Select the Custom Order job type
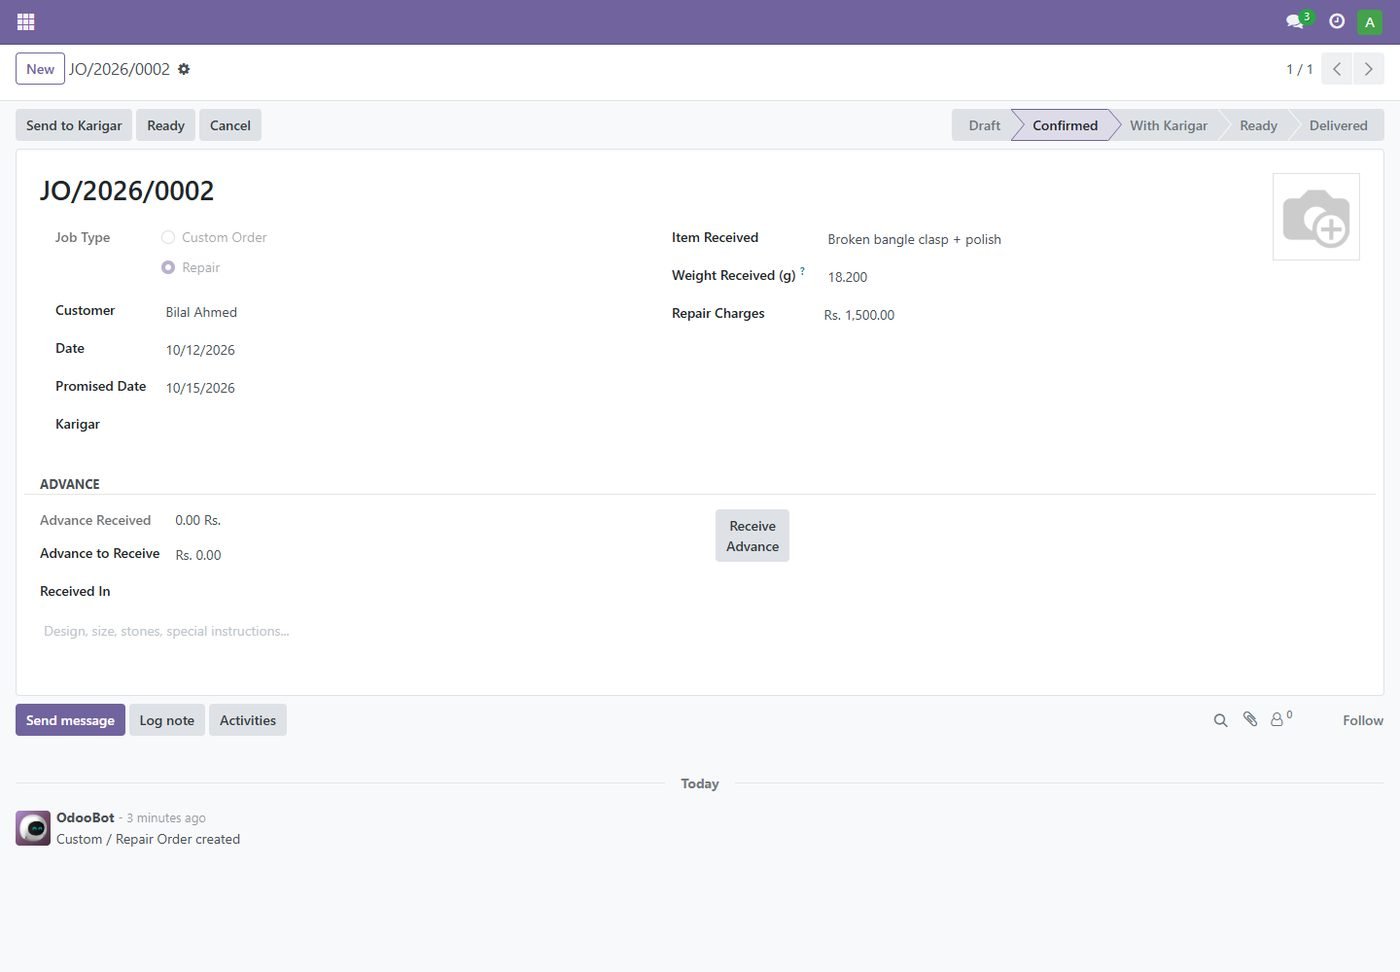The image size is (1400, 972). 168,237
